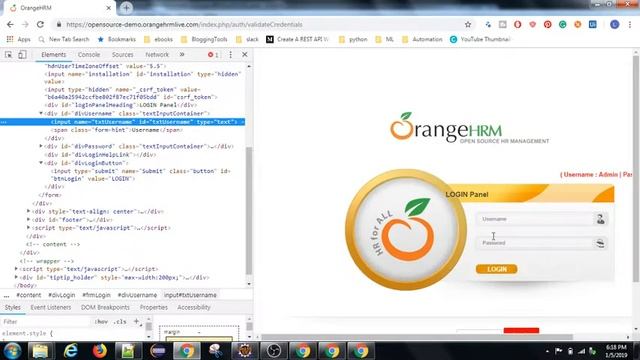Collapse the divUsername node in DOM tree
This screenshot has width=640, height=360.
tap(41, 113)
